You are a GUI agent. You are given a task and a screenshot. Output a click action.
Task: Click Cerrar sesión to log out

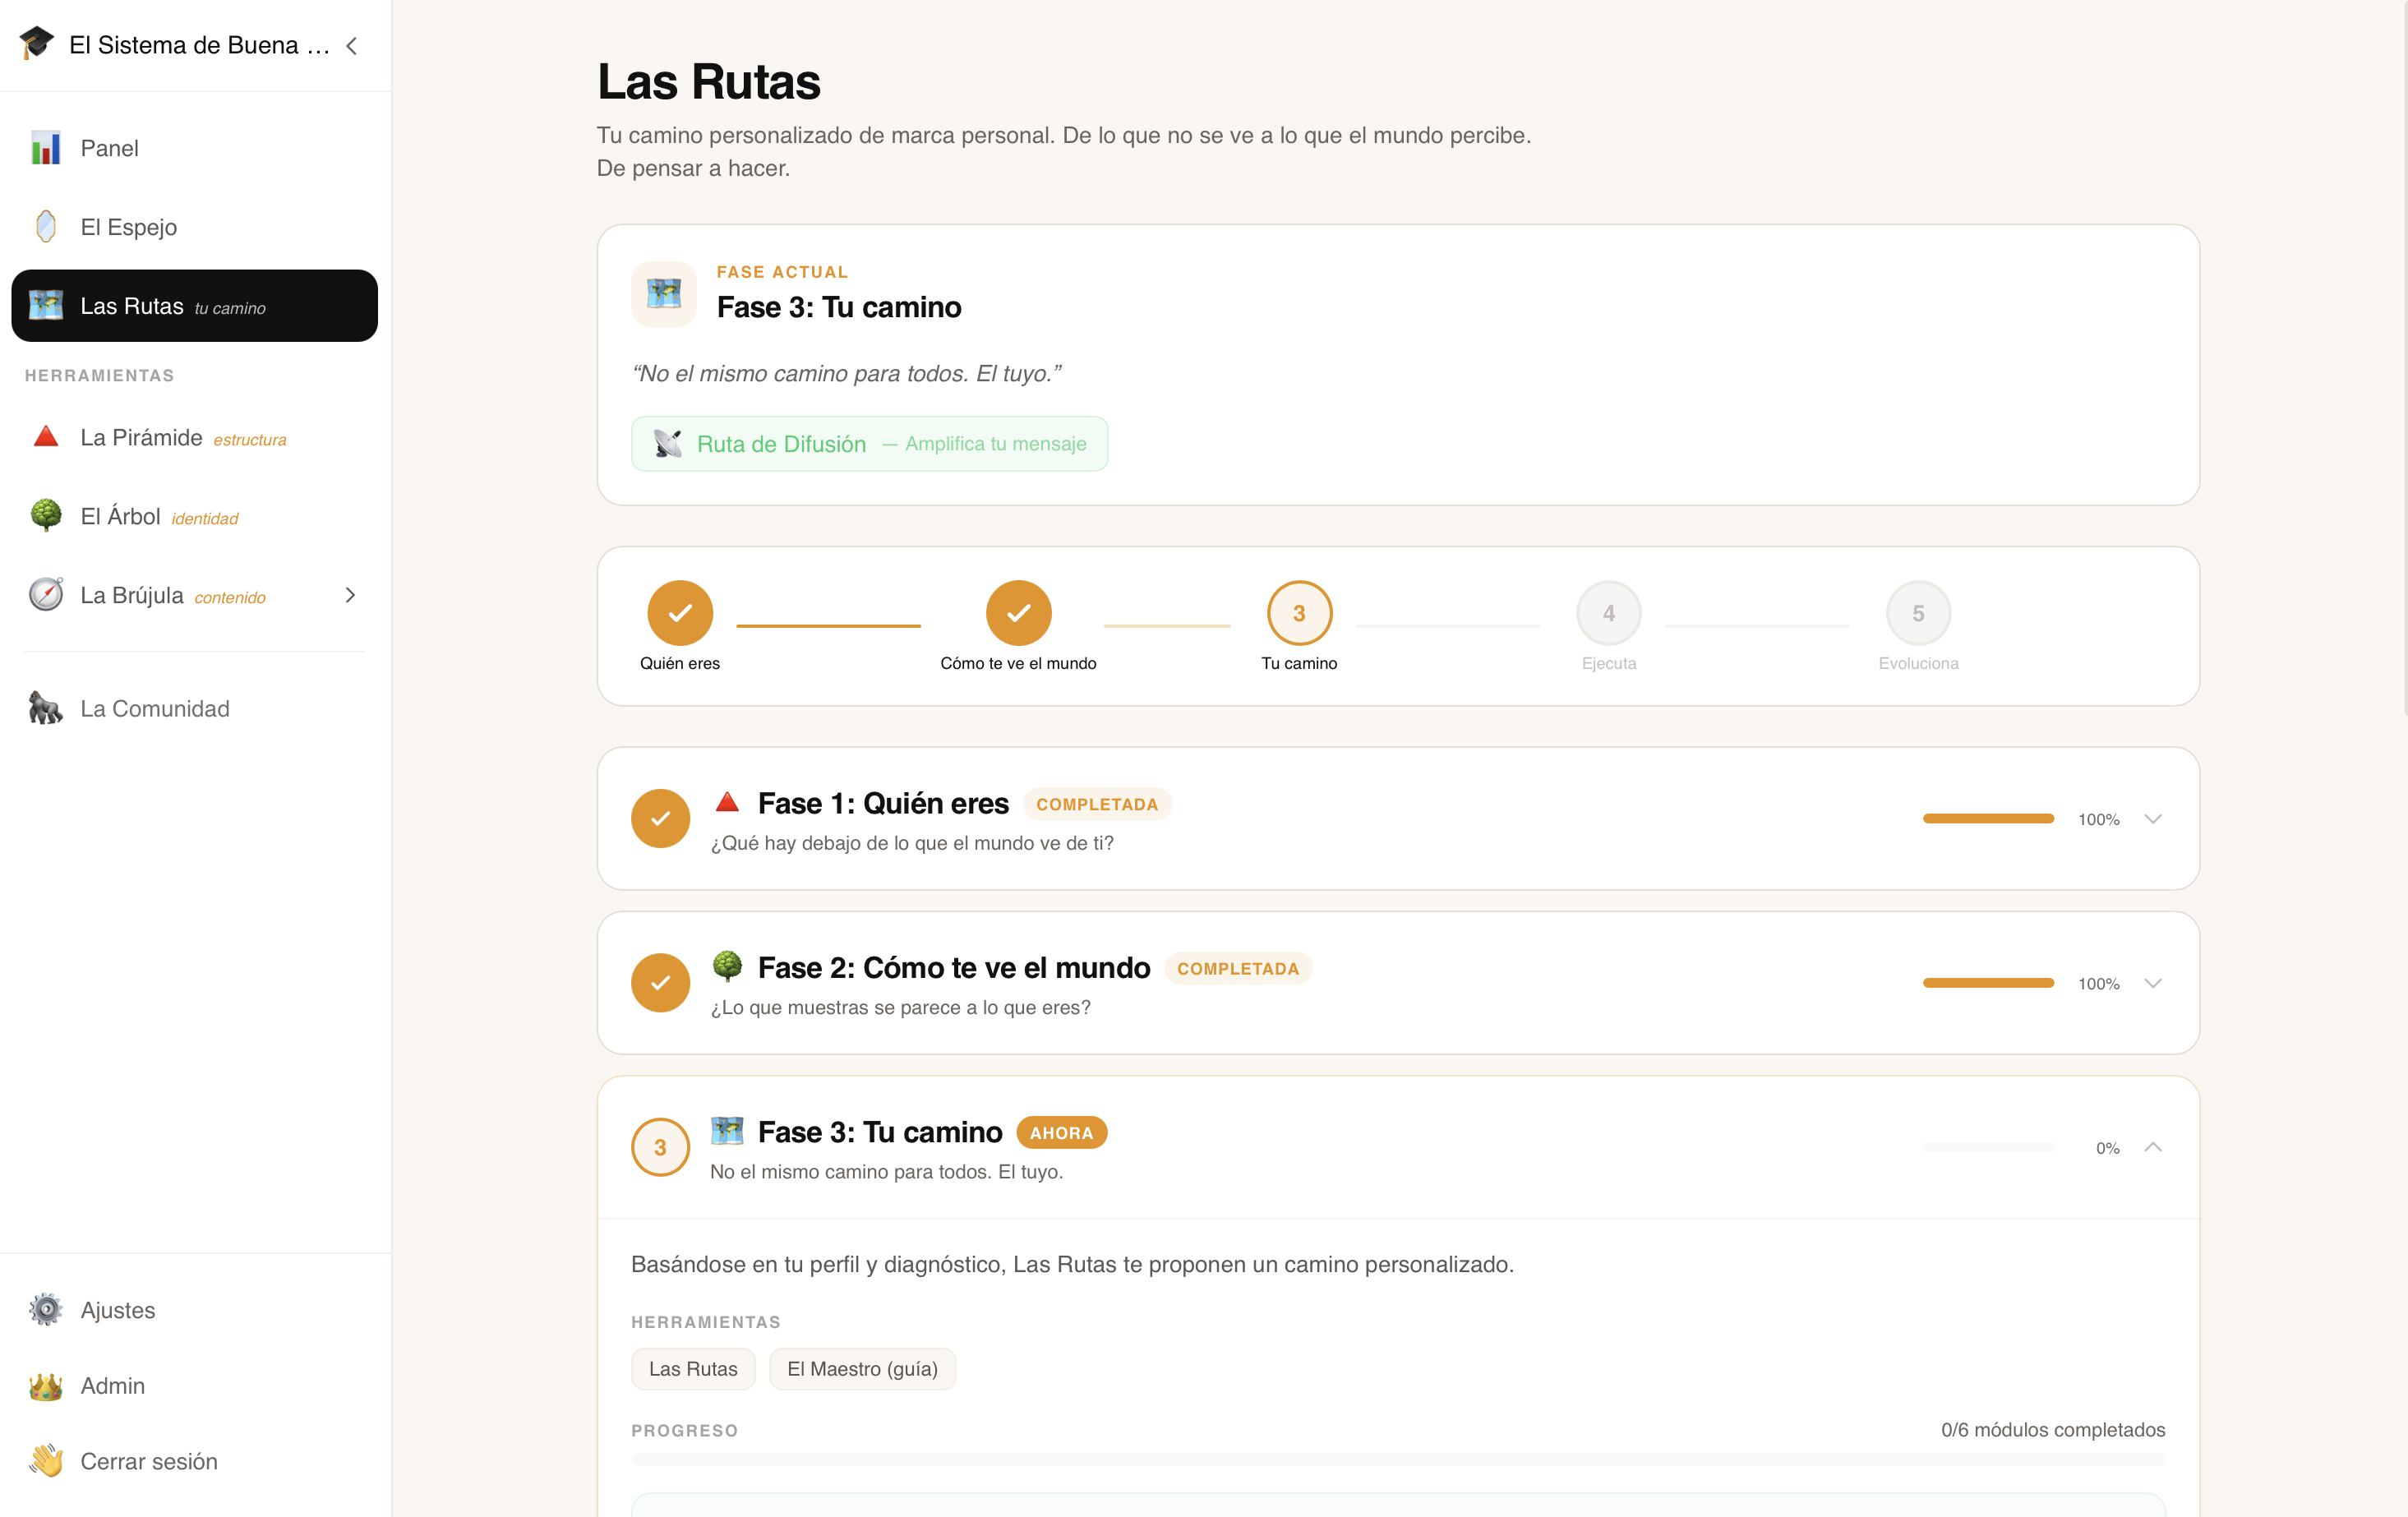coord(195,1461)
